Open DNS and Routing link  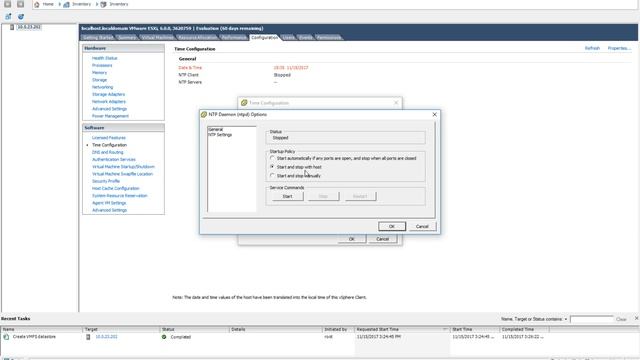coord(108,152)
